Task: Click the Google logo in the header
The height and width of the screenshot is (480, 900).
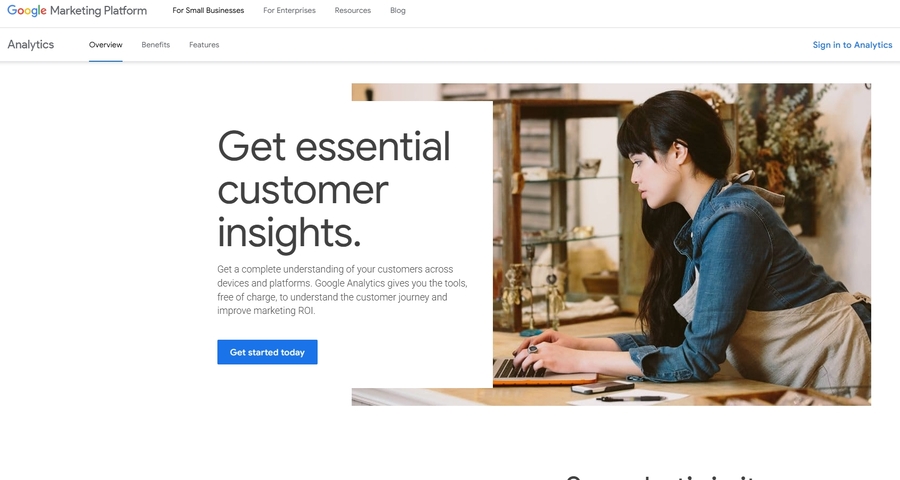Action: [26, 10]
